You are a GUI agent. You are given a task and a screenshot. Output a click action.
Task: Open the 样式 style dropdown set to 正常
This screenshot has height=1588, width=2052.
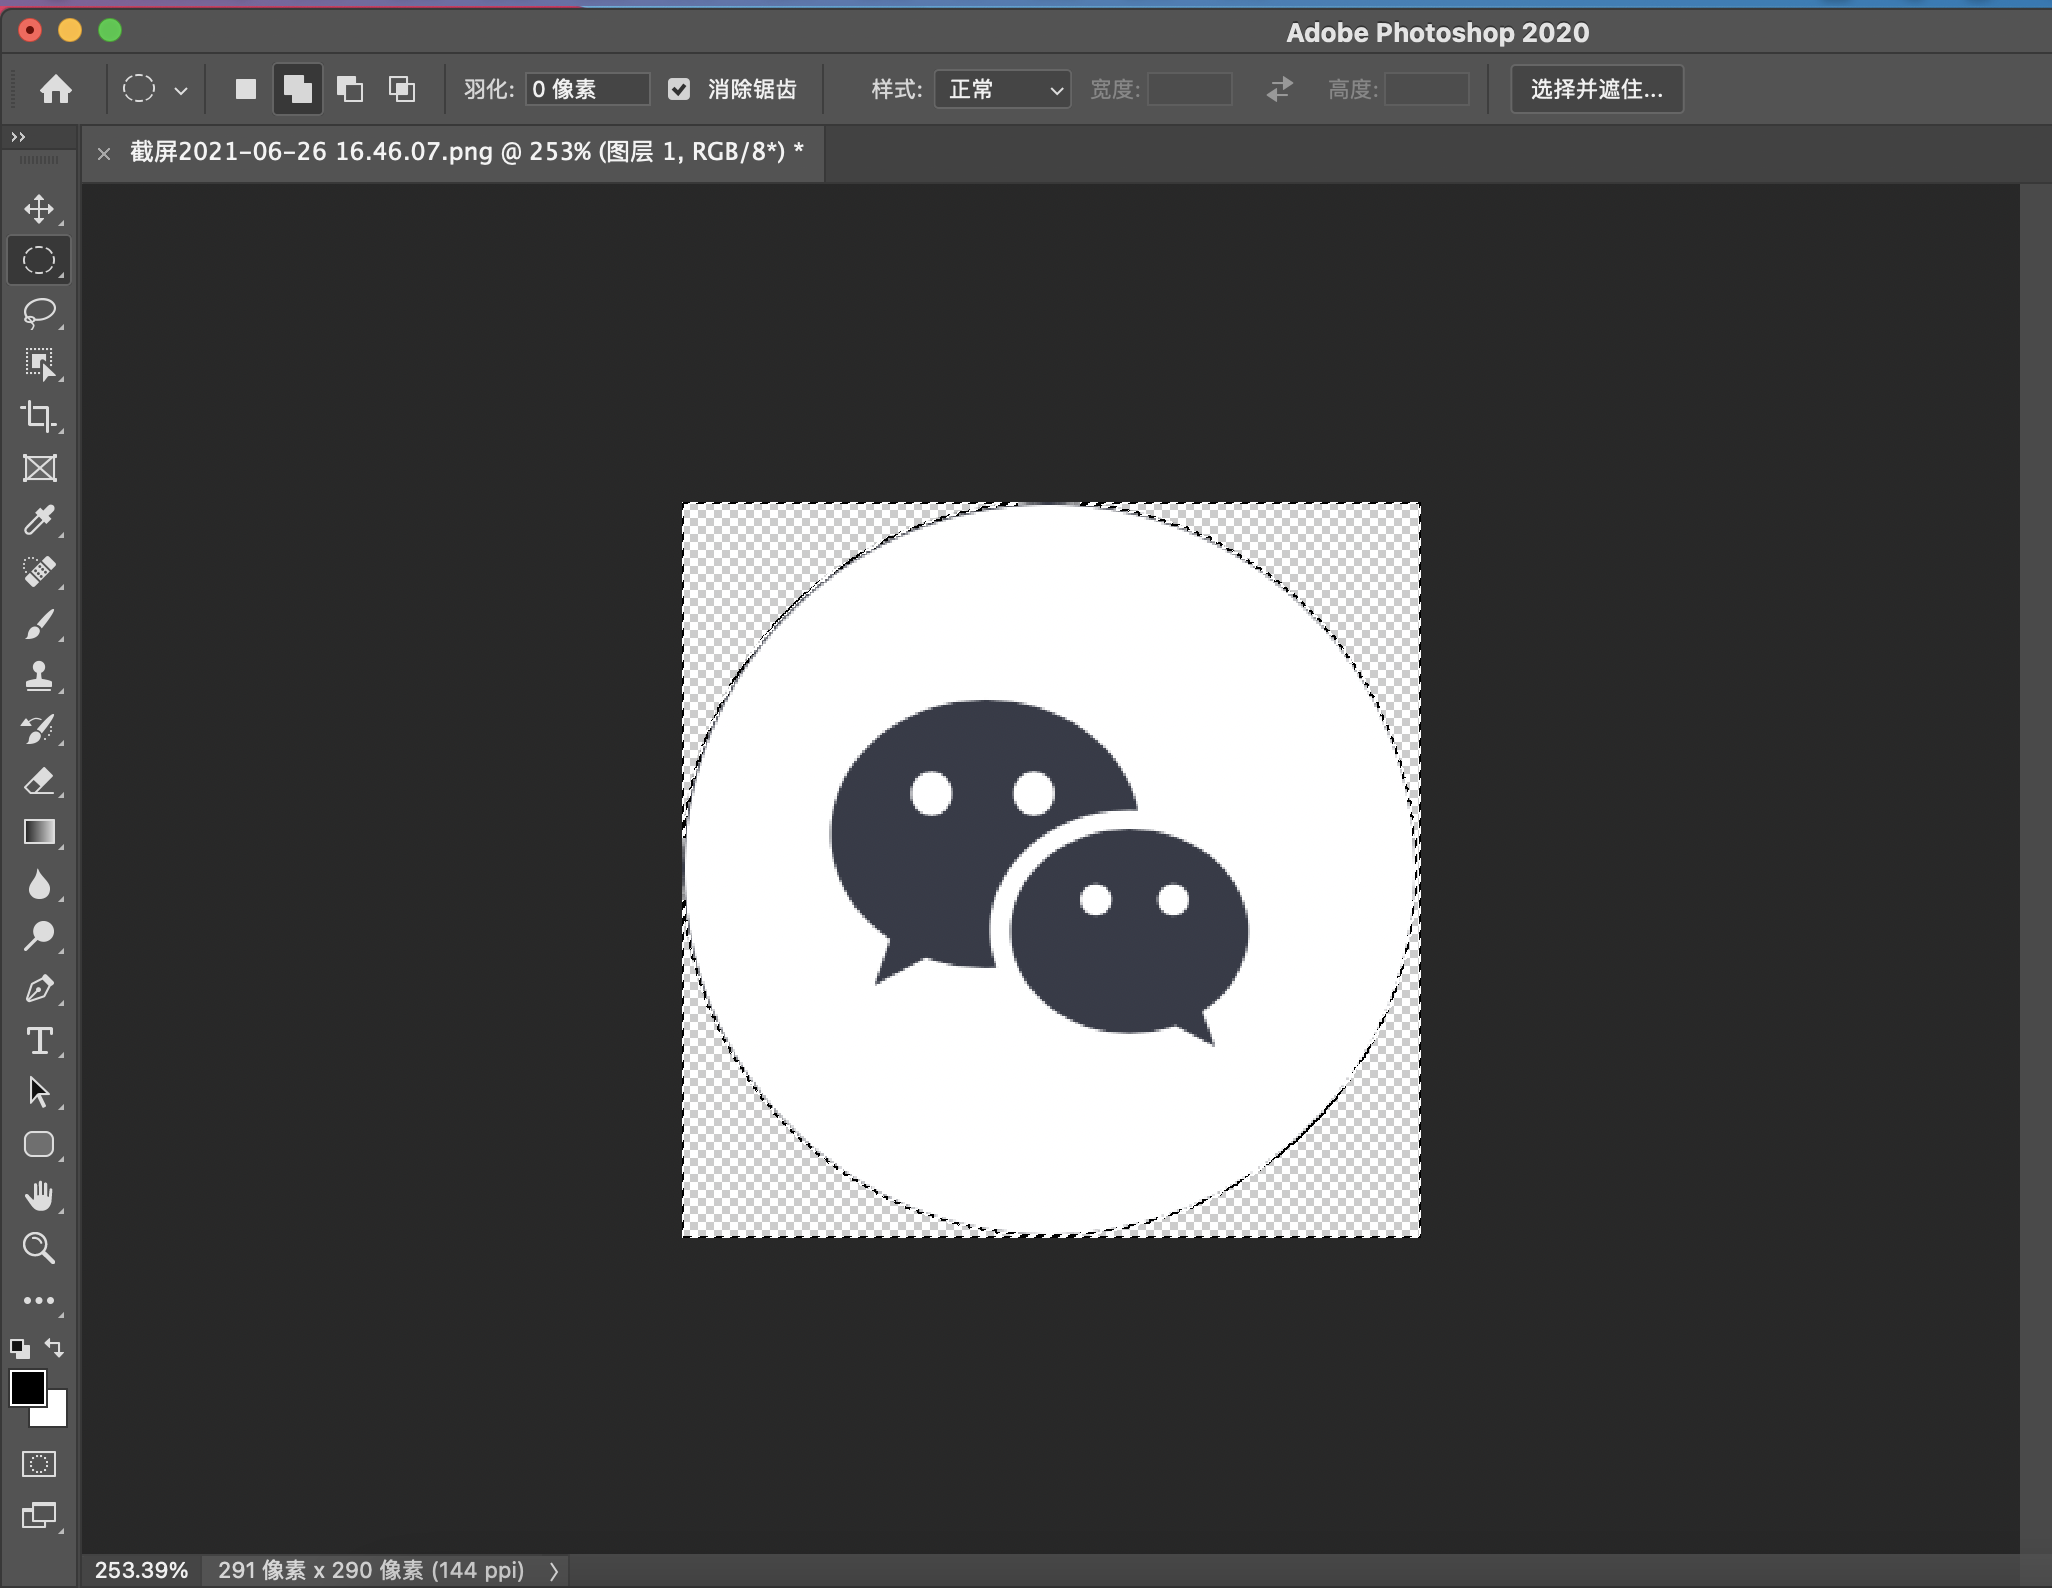pos(1003,90)
